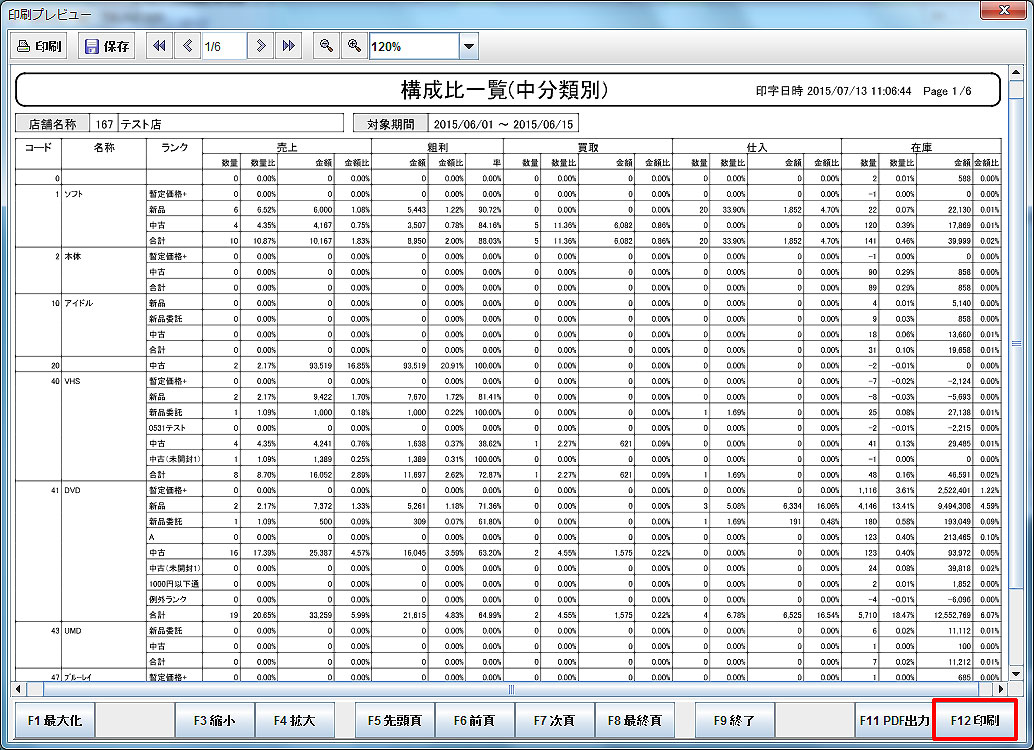Click the zoom in magnifier icon
Image resolution: width=1034 pixels, height=750 pixels.
pos(353,46)
